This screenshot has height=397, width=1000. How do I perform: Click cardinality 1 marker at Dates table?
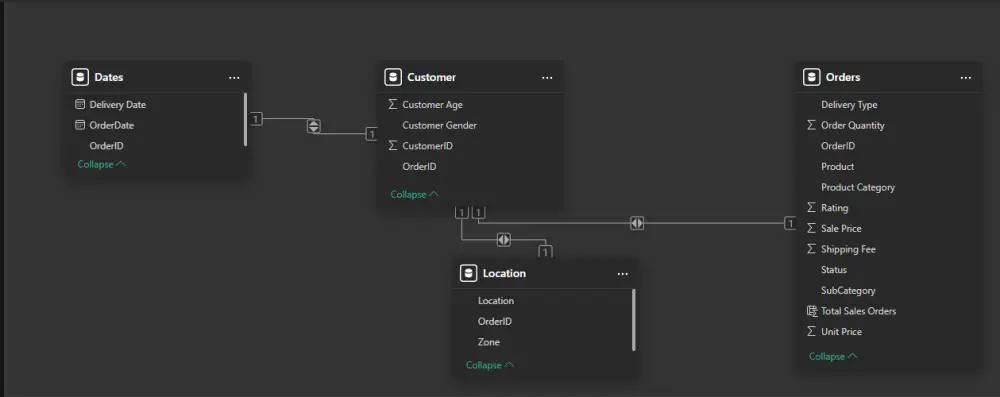[x=256, y=119]
